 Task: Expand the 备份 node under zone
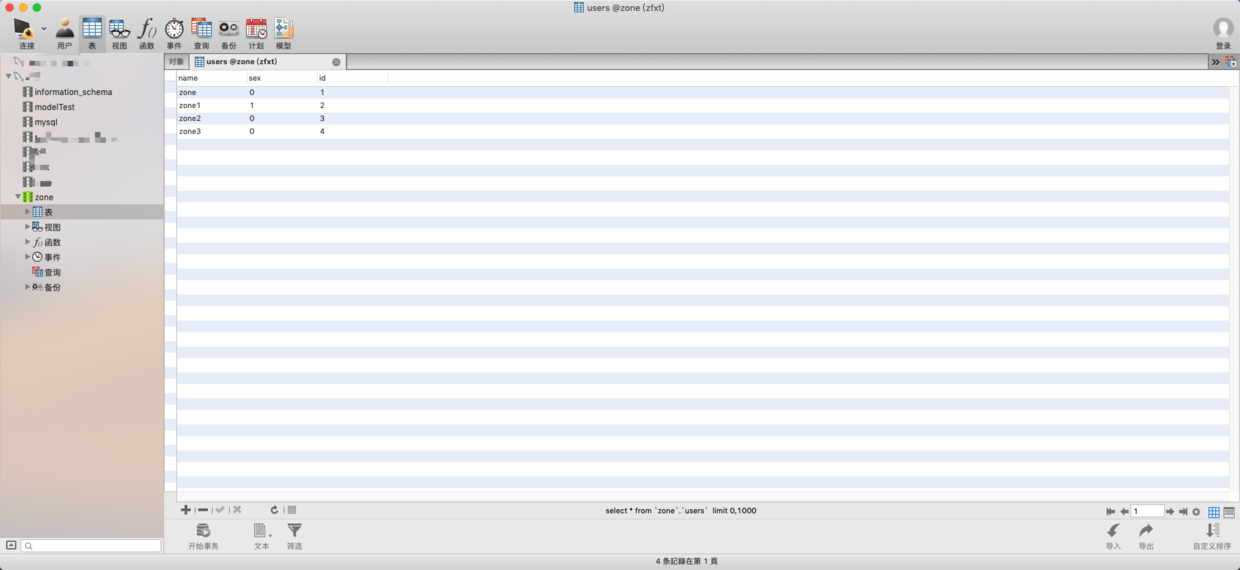point(28,287)
